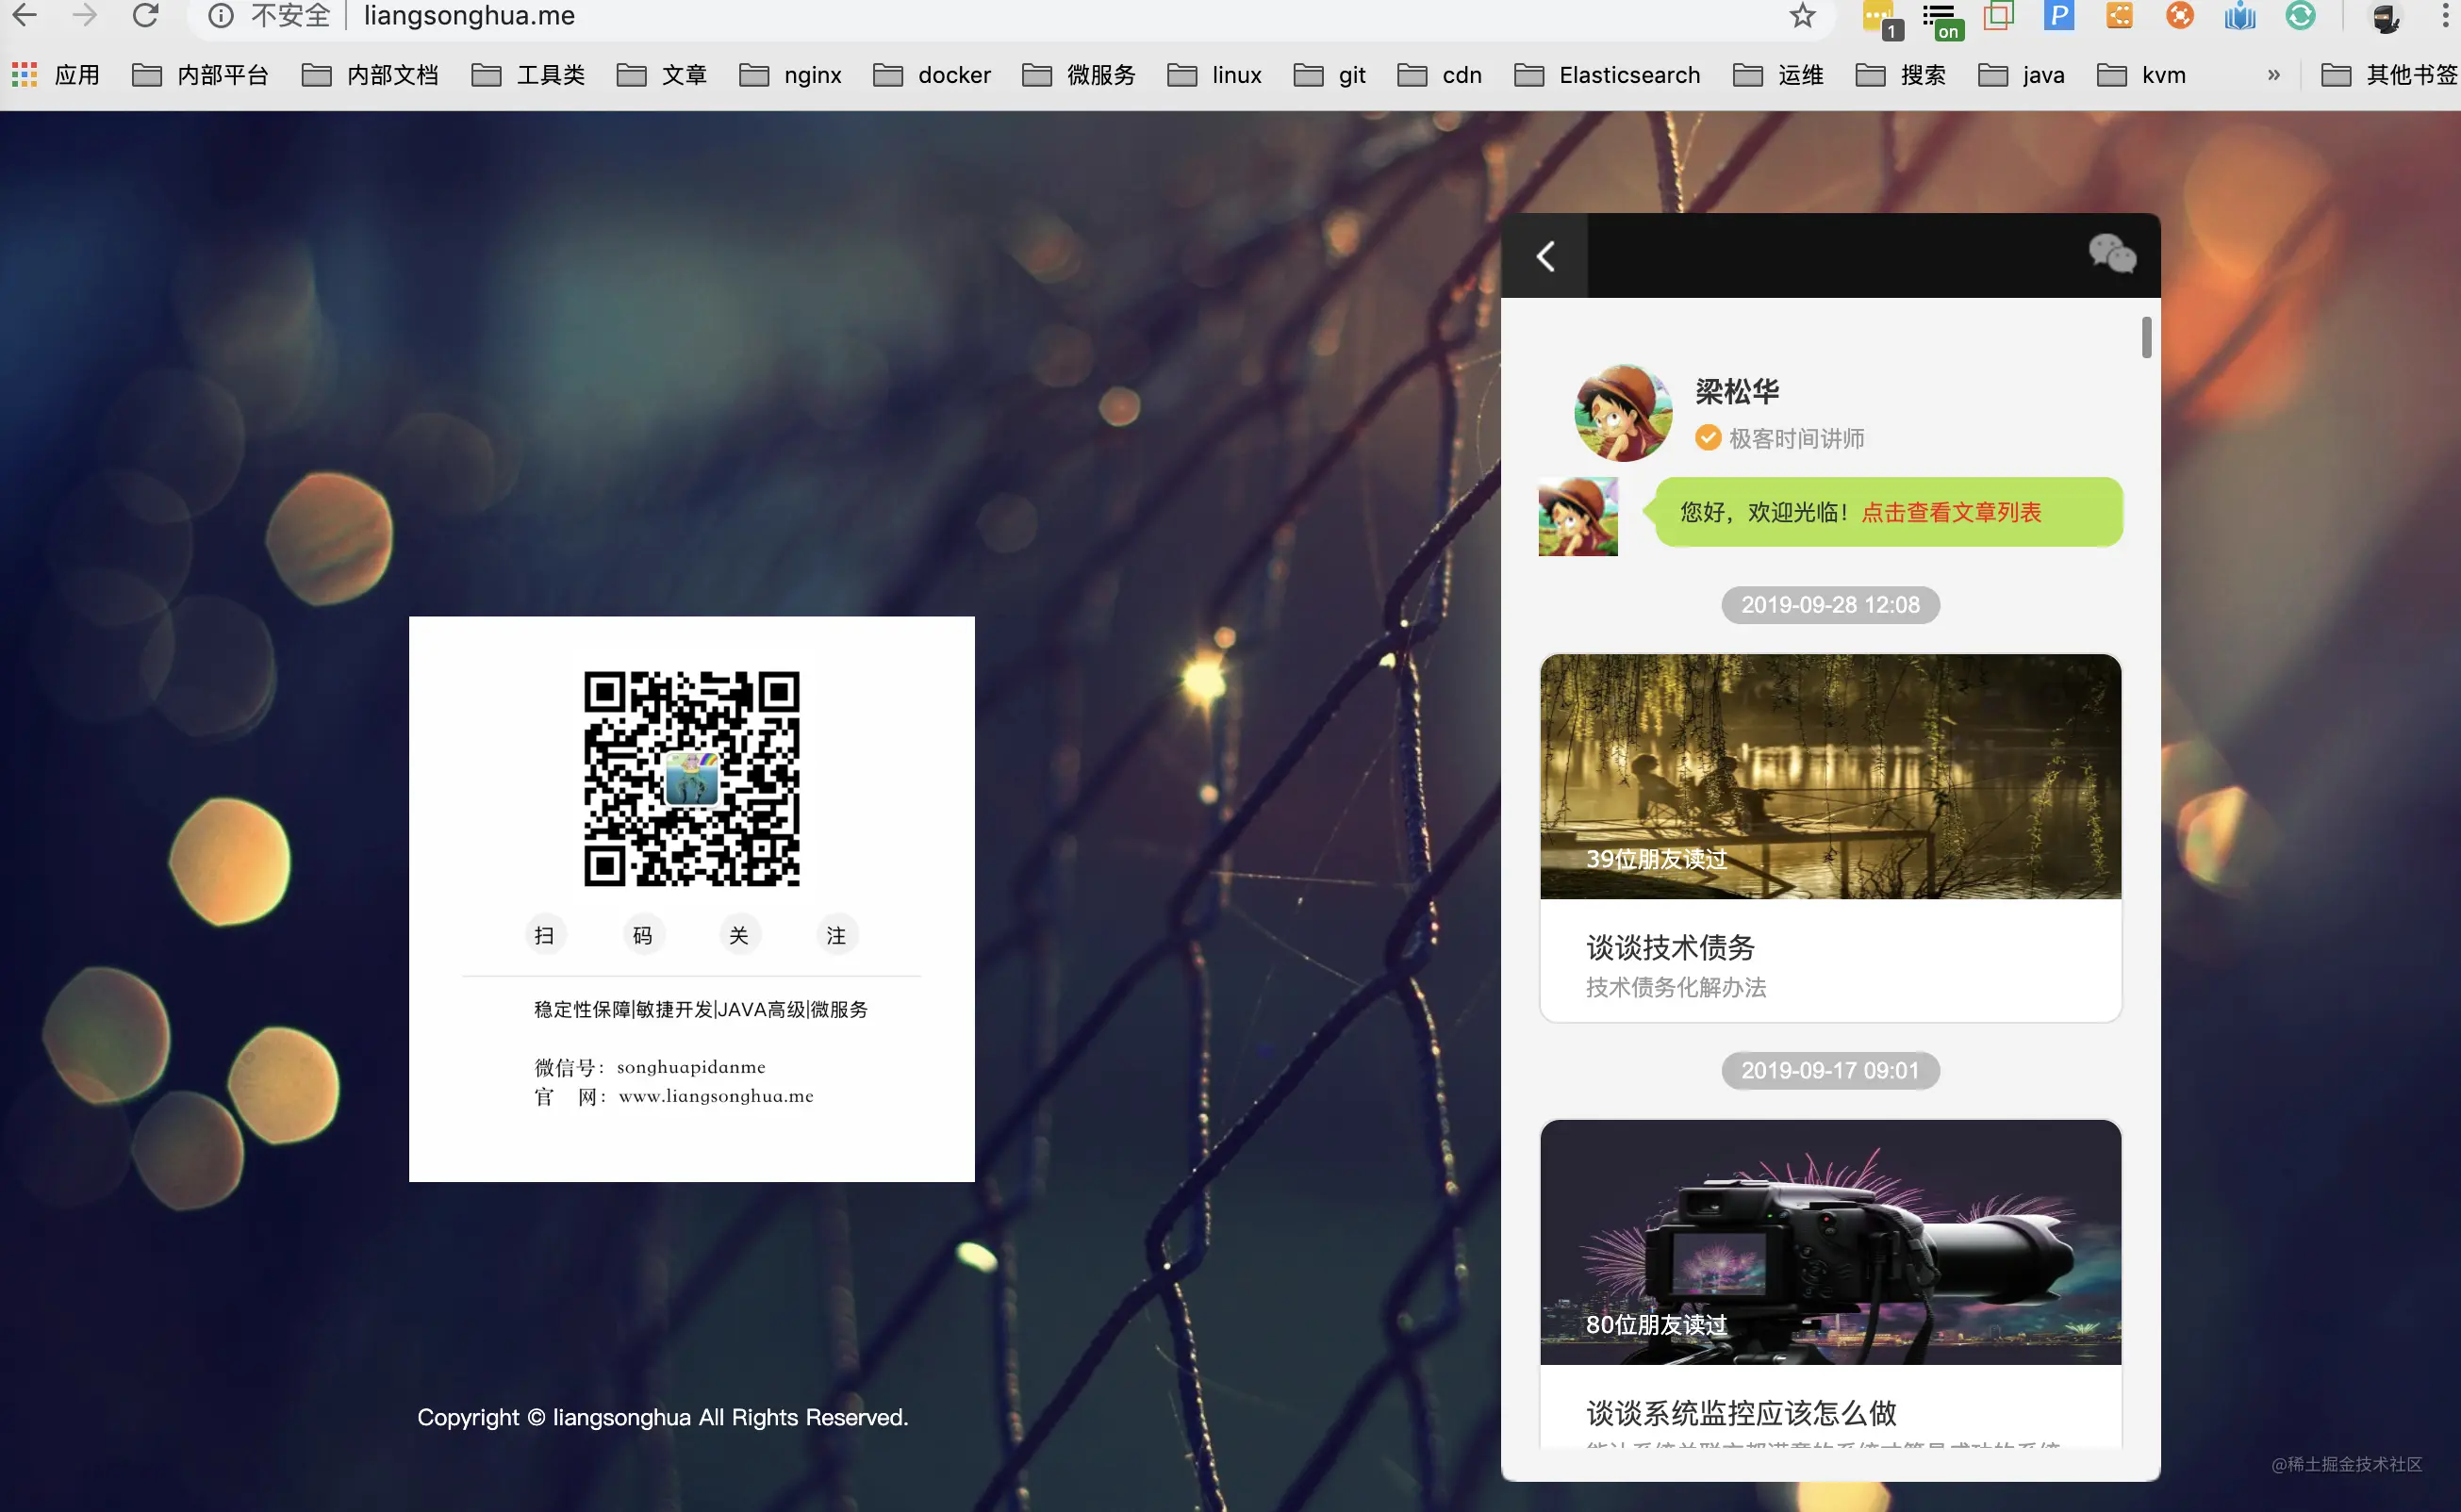2461x1512 pixels.
Task: Click the large round avatar of 梁松华
Action: tap(1623, 413)
